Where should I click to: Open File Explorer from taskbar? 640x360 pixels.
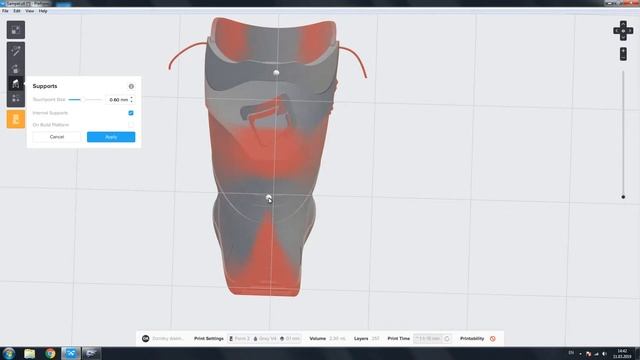(29, 353)
